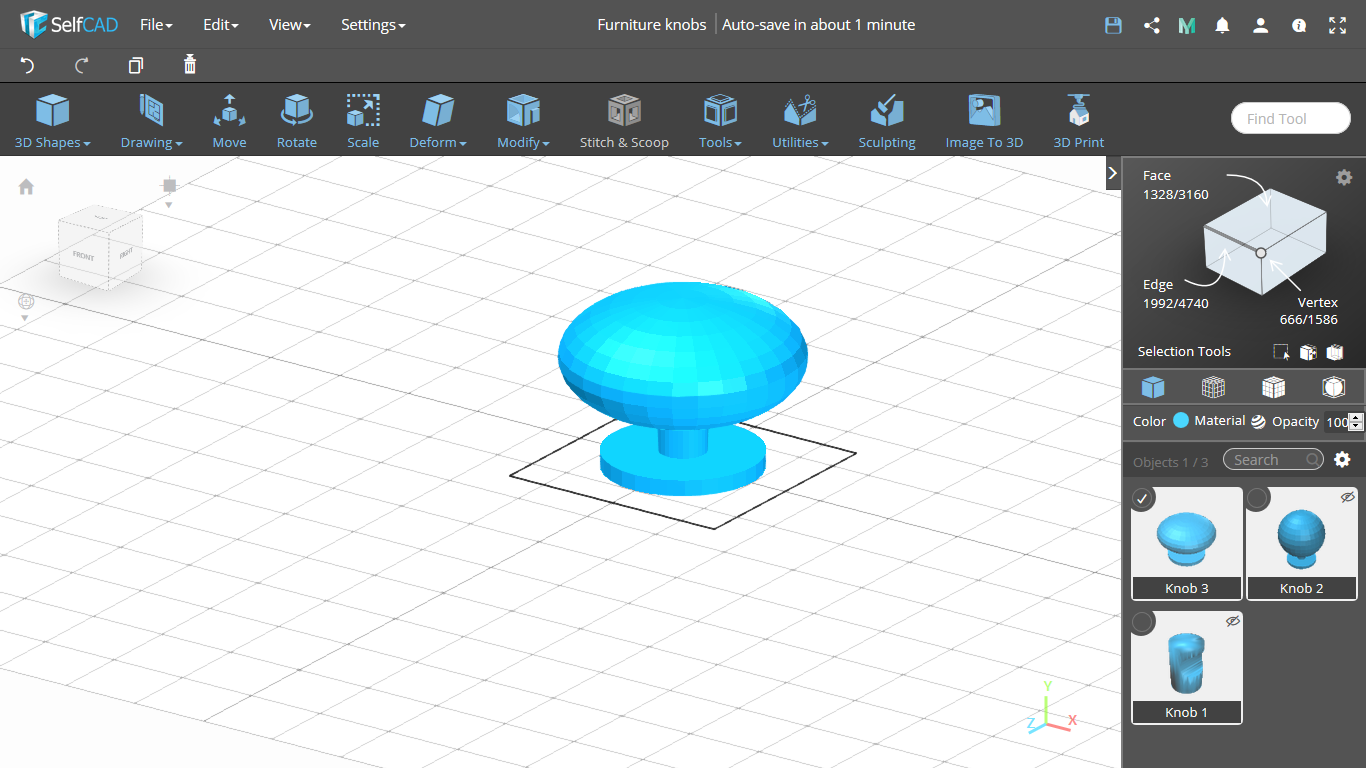1366x768 pixels.
Task: Click the Objects Search field
Action: coord(1273,459)
